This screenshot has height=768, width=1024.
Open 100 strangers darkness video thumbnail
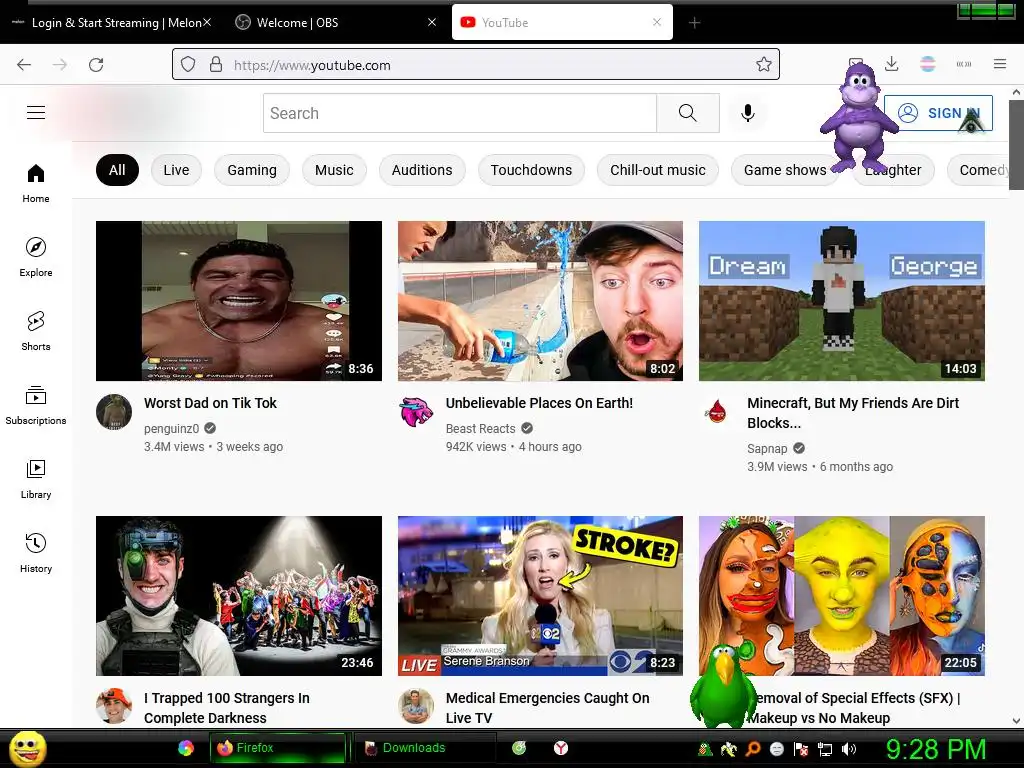click(x=238, y=596)
